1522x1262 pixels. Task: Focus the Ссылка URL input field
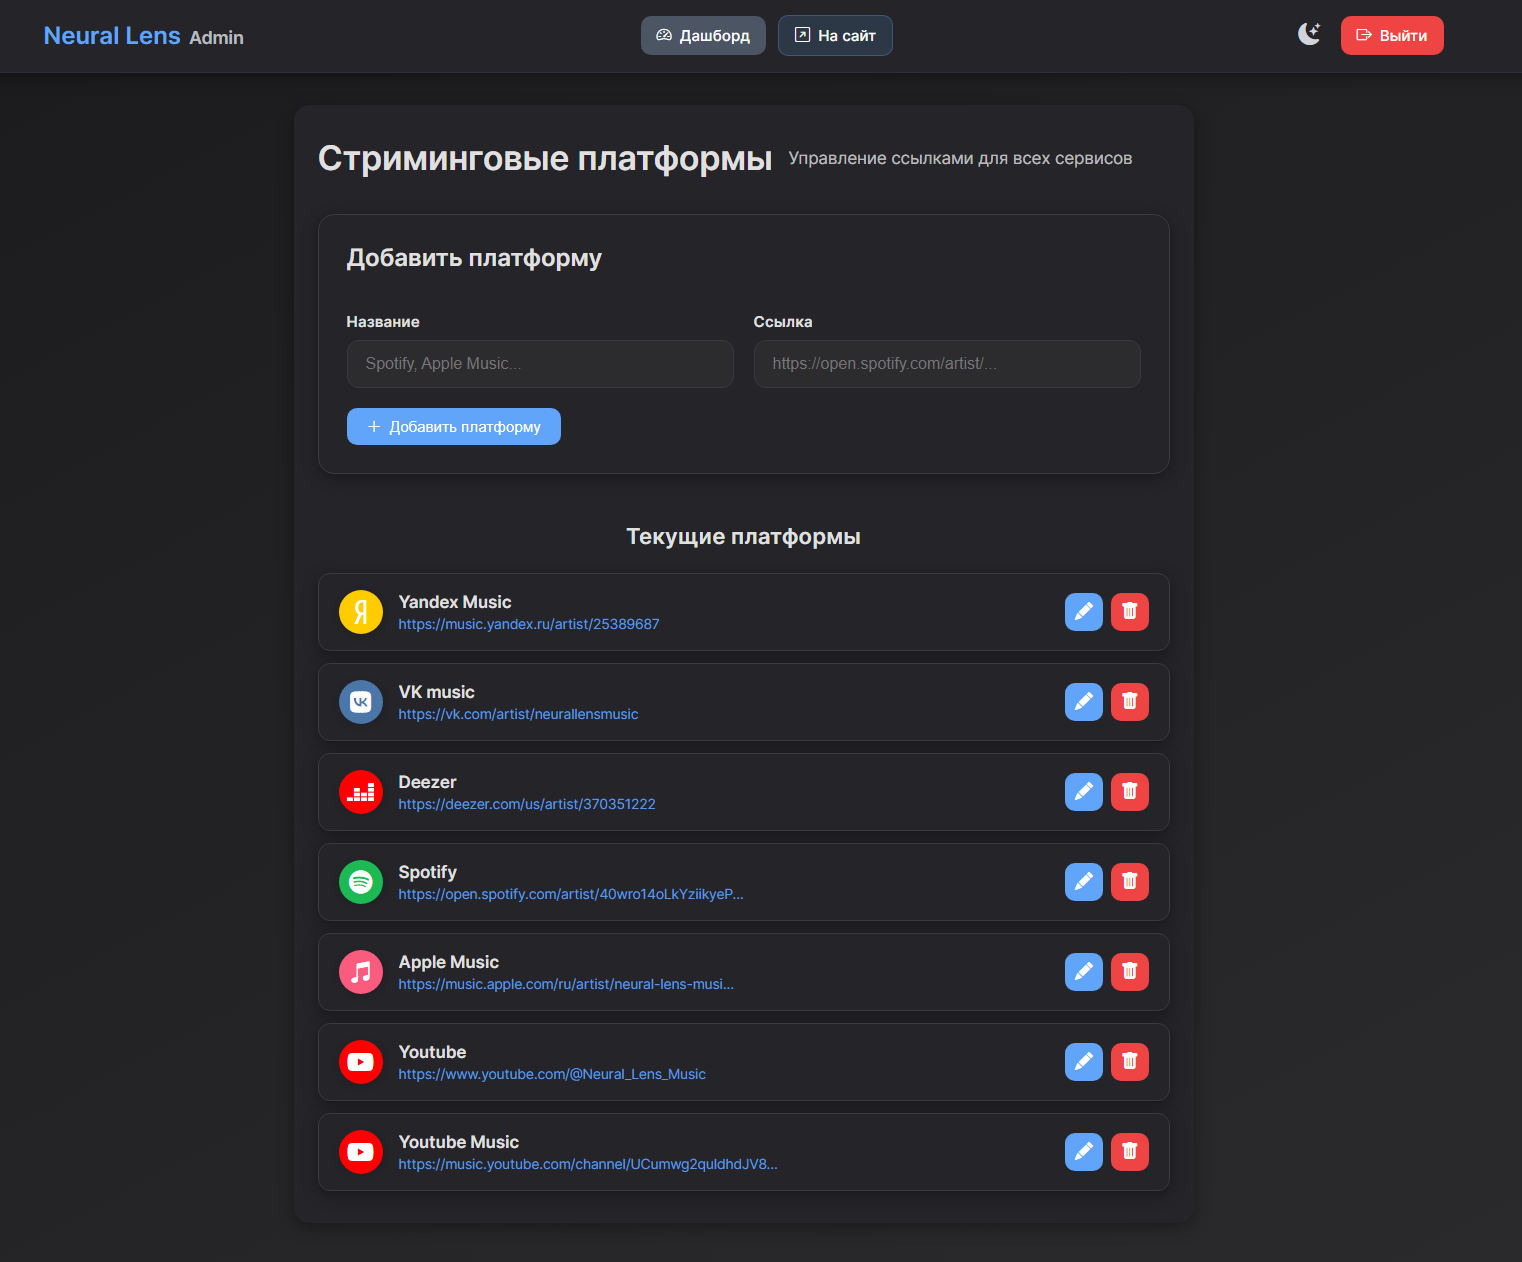[x=946, y=364]
